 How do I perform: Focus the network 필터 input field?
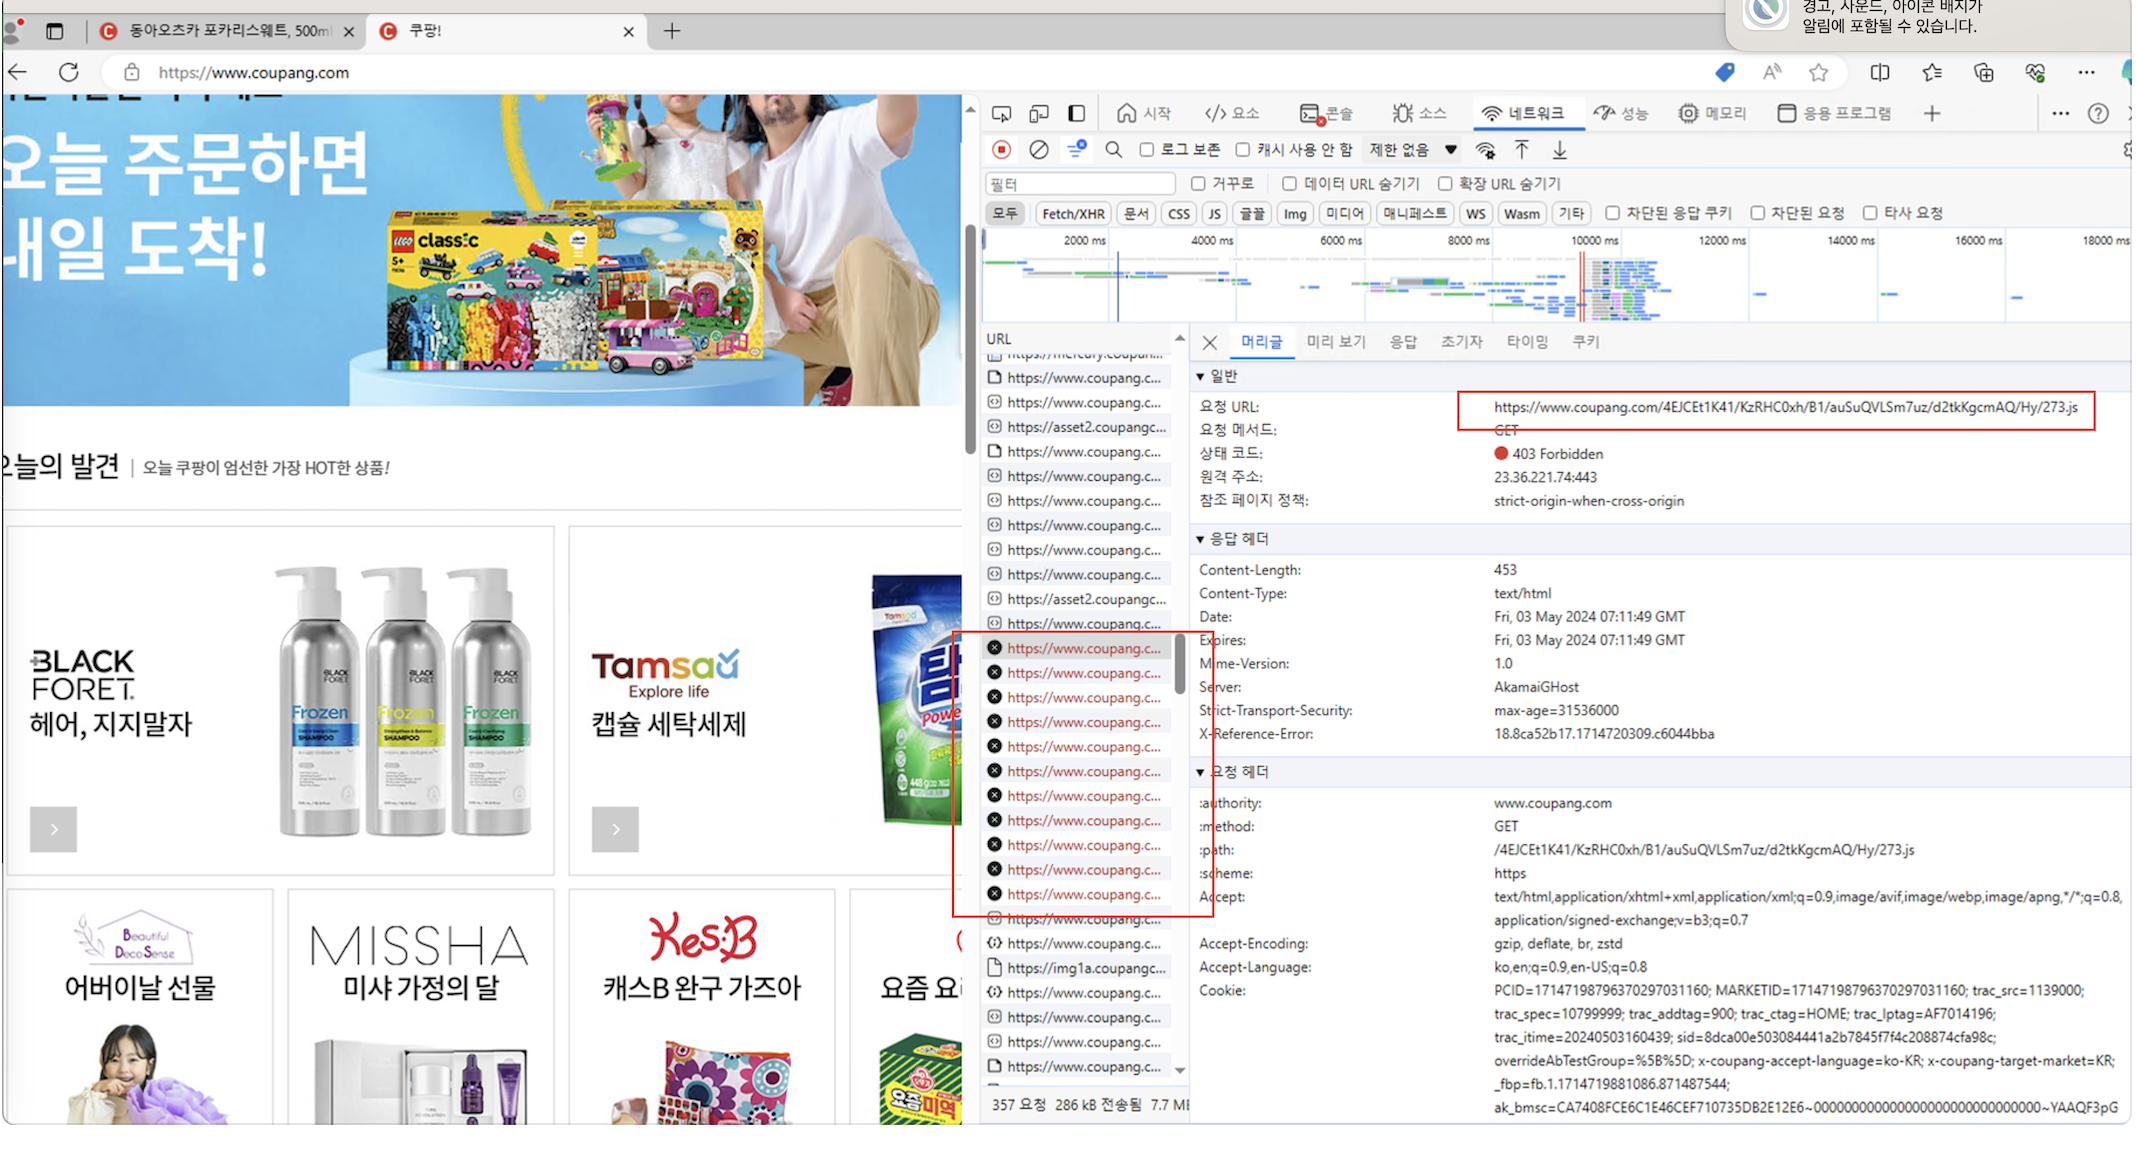coord(1079,184)
